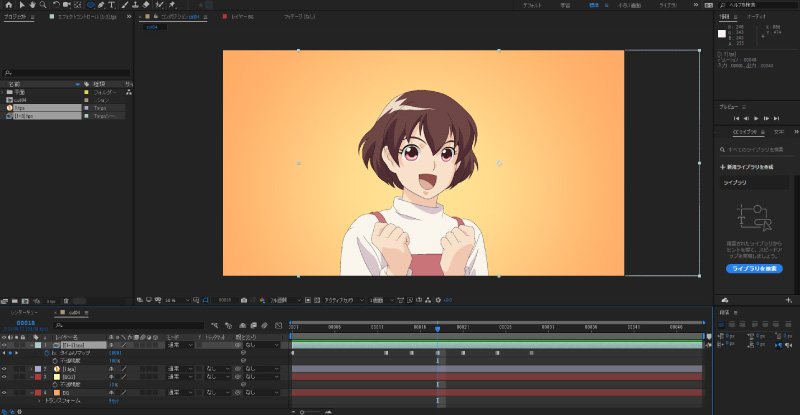Open blend mode dropdown for layer 1

181,346
